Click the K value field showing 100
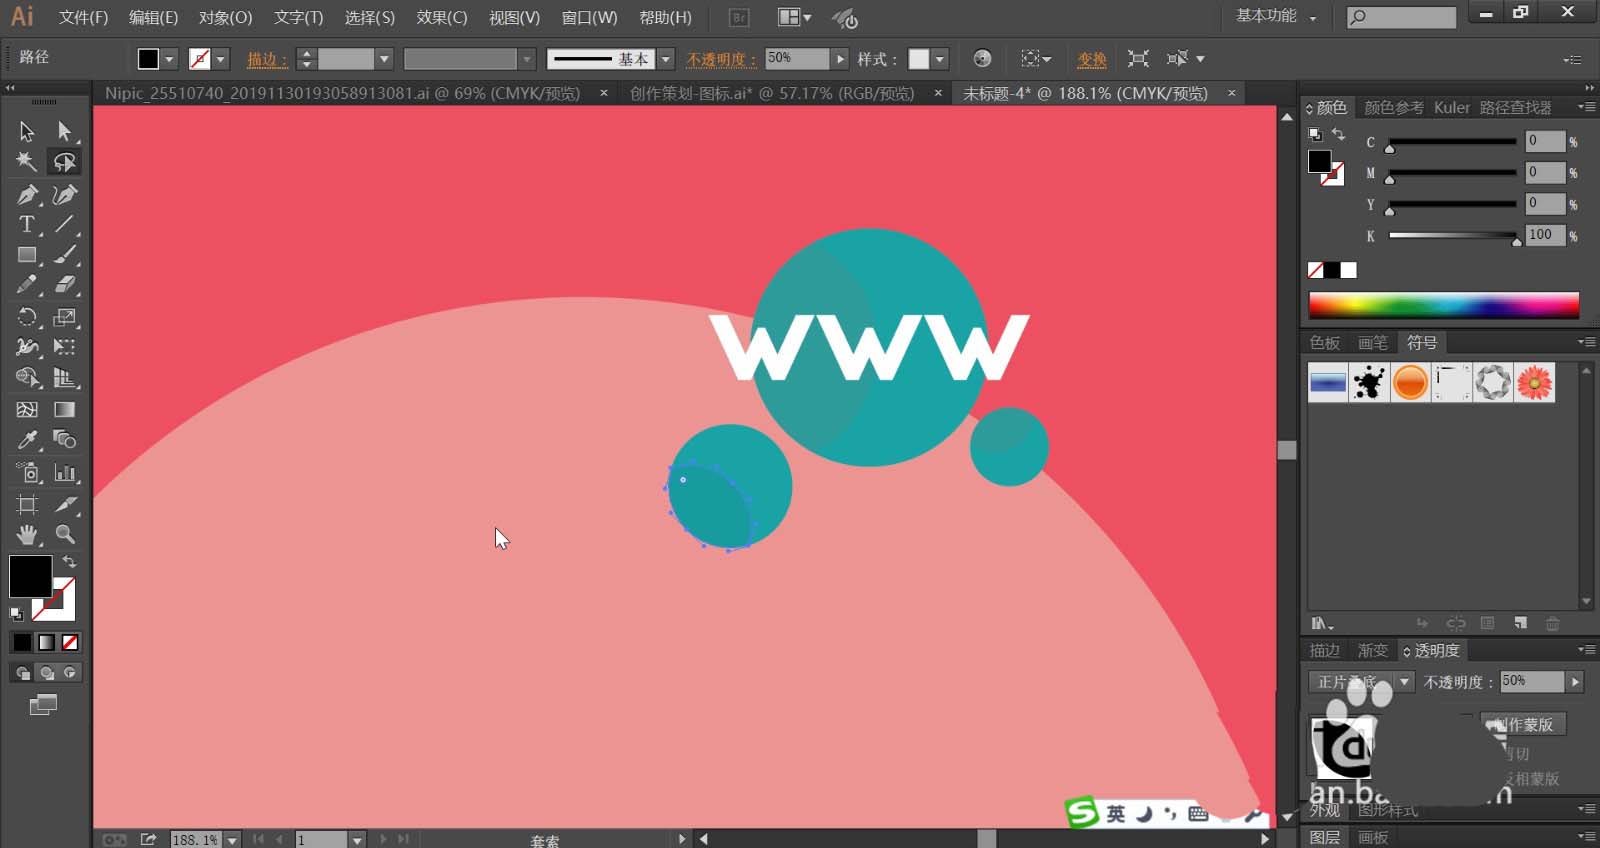Image resolution: width=1600 pixels, height=848 pixels. [x=1544, y=235]
